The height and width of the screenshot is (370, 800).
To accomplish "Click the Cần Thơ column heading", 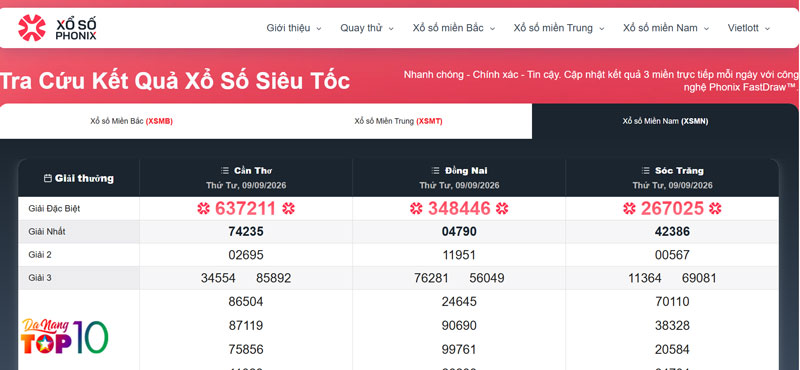I will tap(253, 170).
